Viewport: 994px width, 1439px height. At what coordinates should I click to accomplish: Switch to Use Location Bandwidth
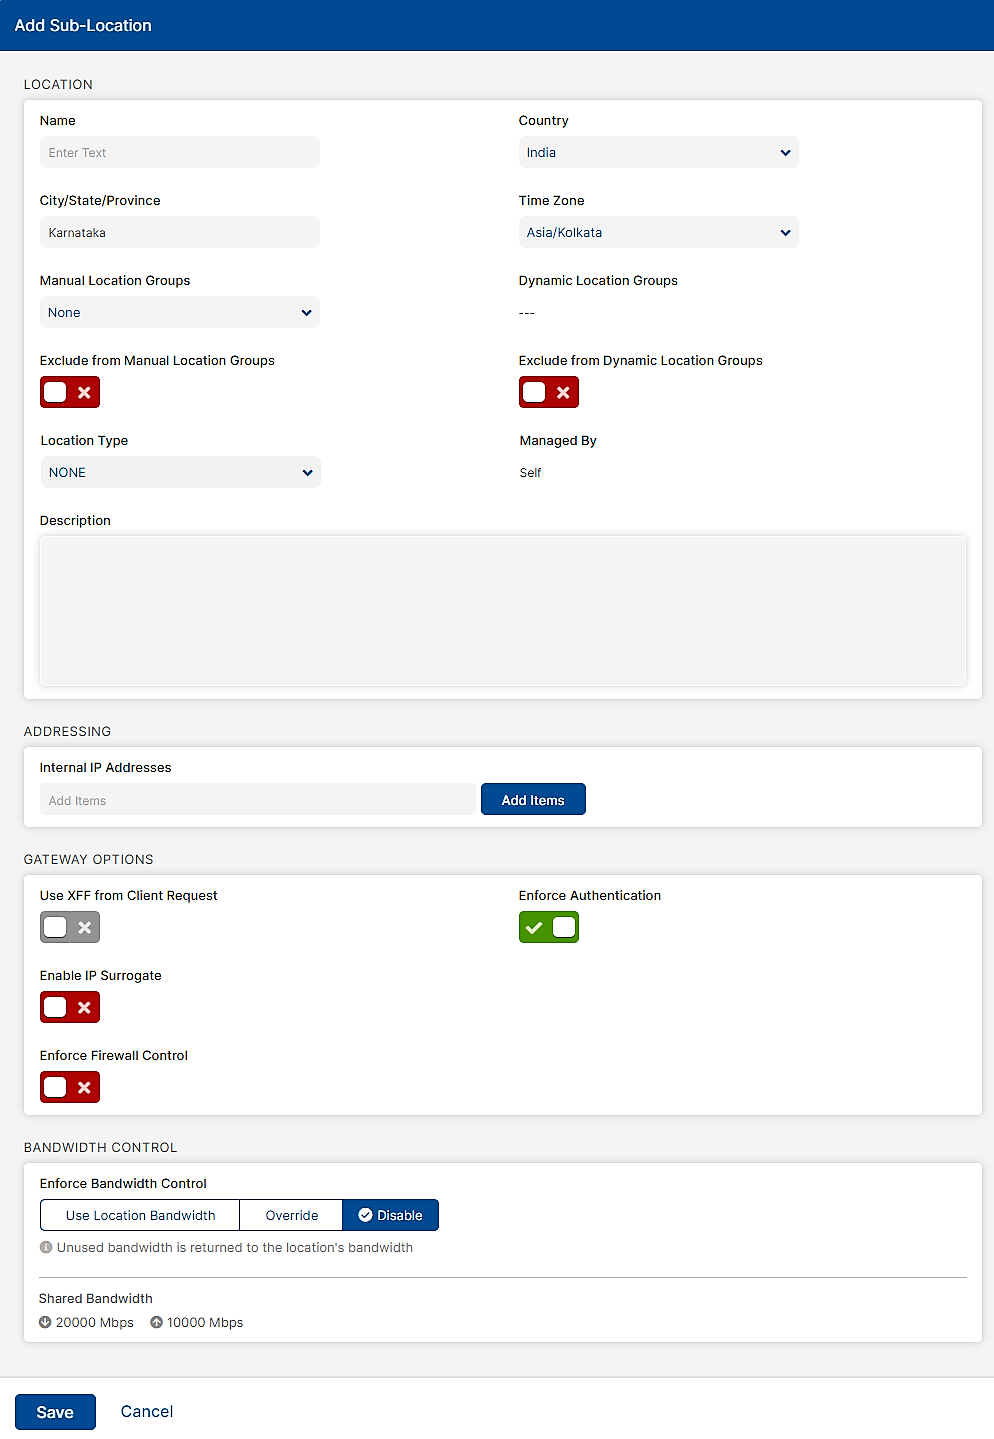click(139, 1214)
